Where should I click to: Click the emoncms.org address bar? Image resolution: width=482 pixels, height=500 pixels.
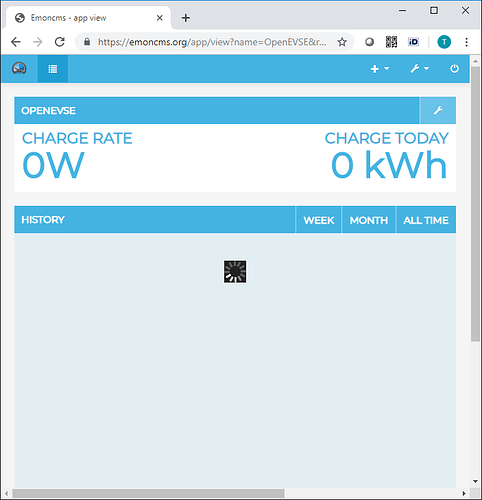coord(212,42)
